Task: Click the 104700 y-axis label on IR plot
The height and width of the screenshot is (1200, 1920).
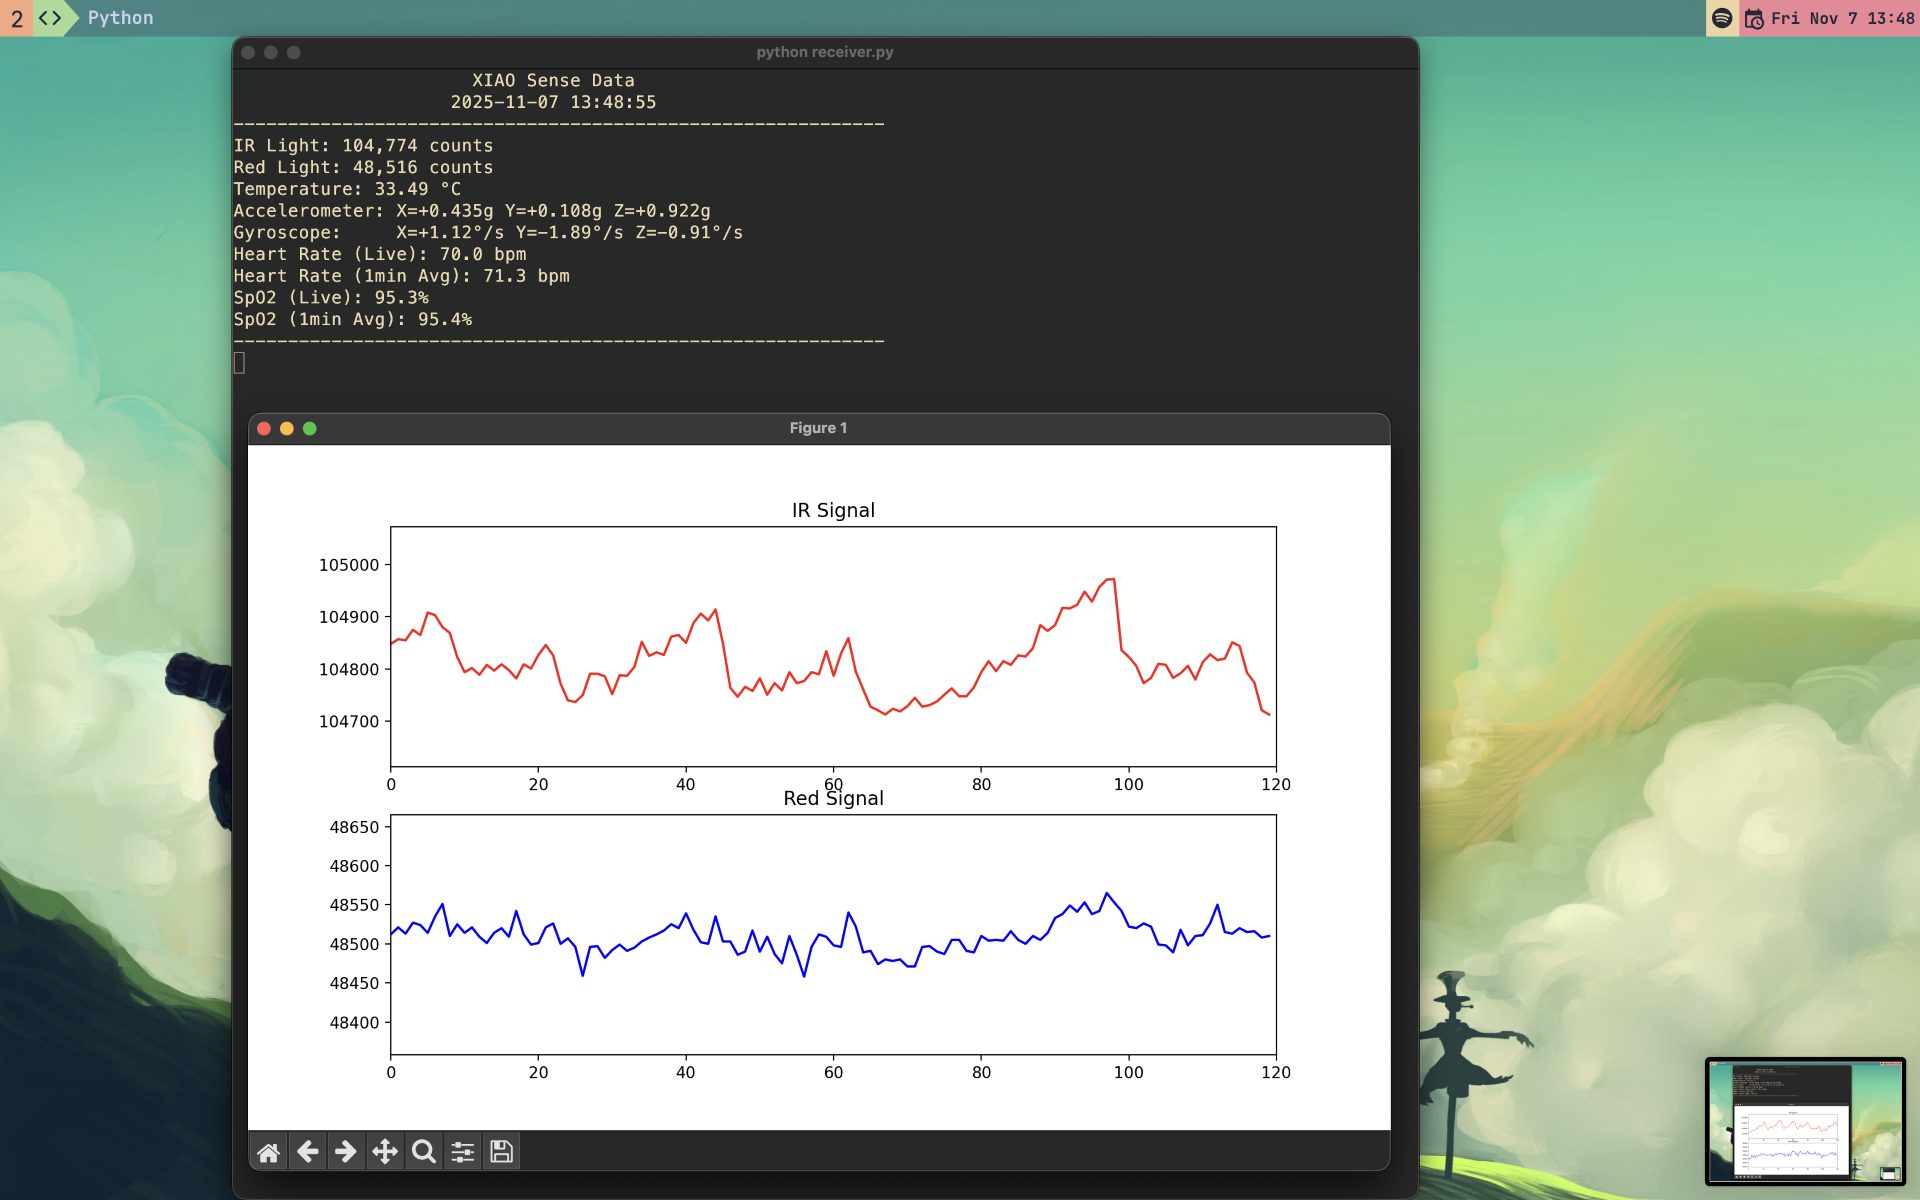Action: [x=349, y=722]
